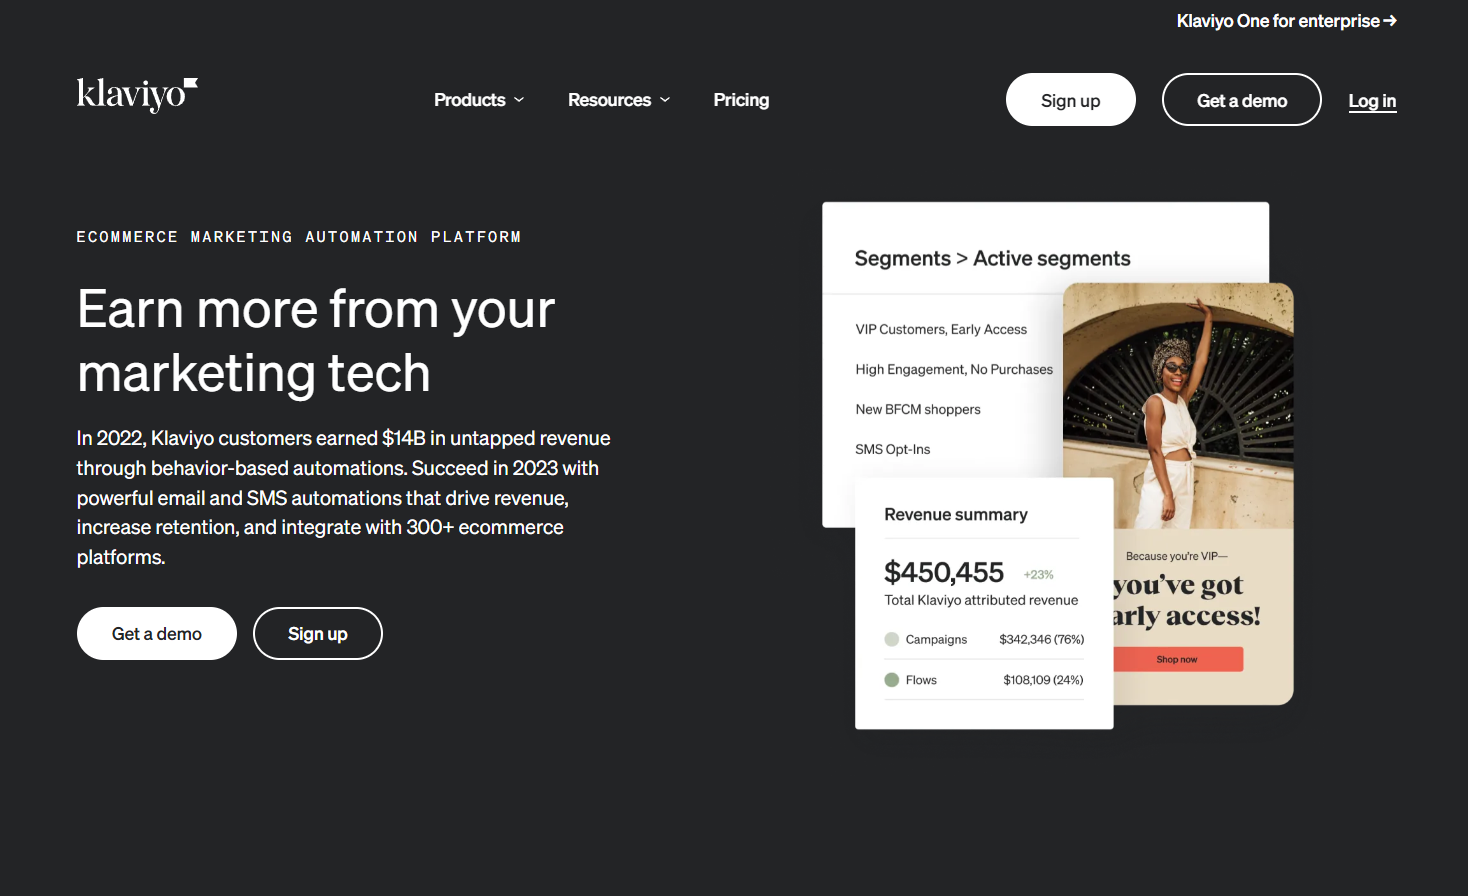Image resolution: width=1468 pixels, height=896 pixels.
Task: Open the Resources menu
Action: [x=609, y=100]
